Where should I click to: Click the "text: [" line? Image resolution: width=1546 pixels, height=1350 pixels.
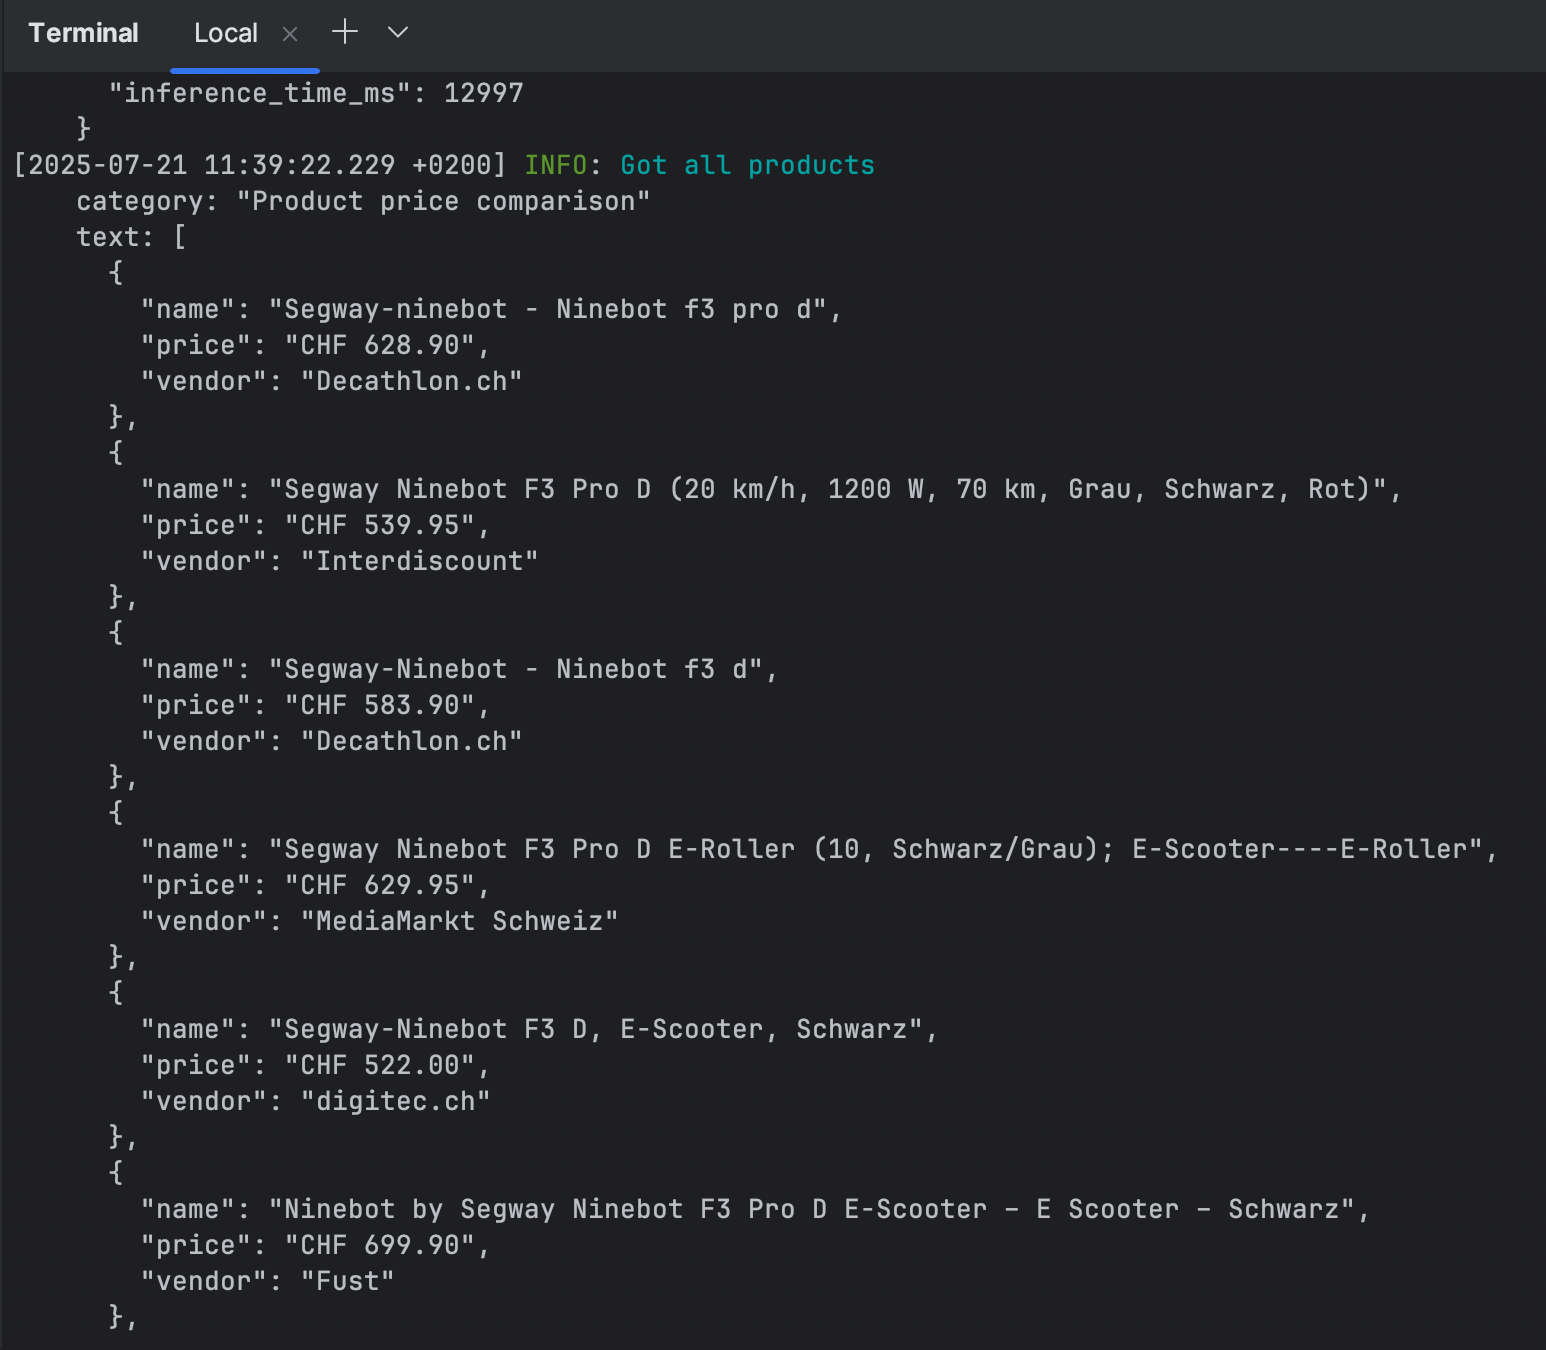(132, 237)
